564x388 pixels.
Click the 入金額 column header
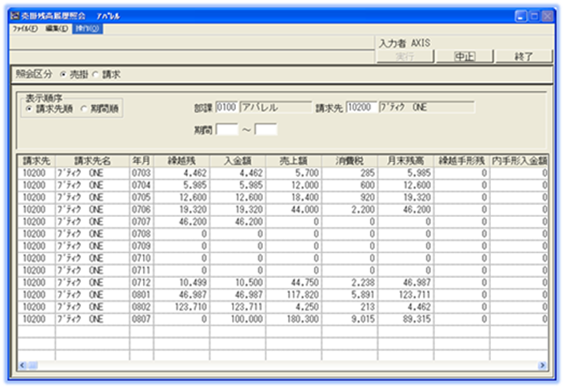(238, 161)
